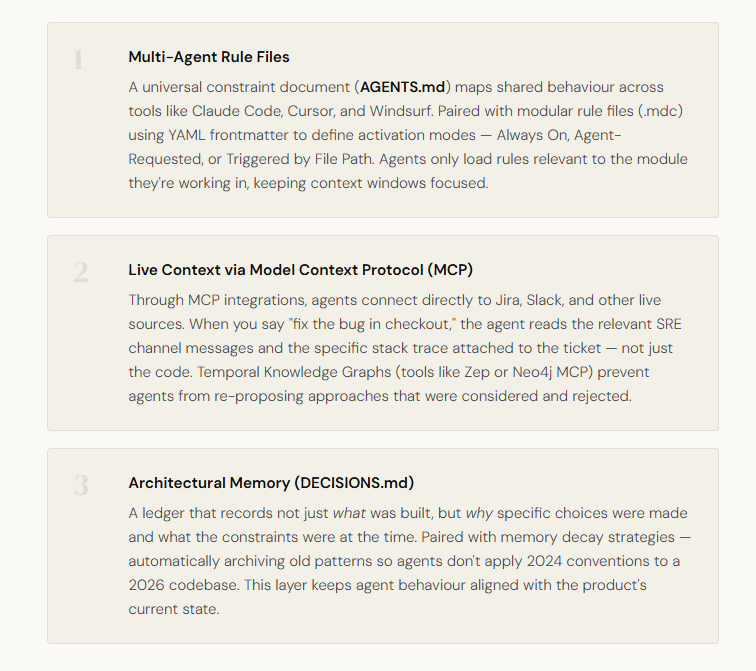This screenshot has width=756, height=671.
Task: Click the bold AGENTS.md text
Action: (402, 87)
